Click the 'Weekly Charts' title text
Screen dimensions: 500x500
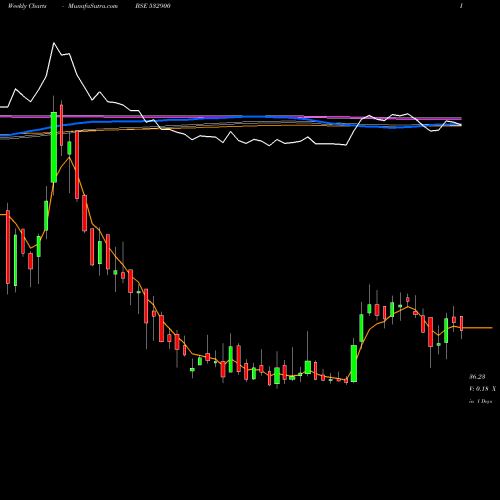pos(27,6)
